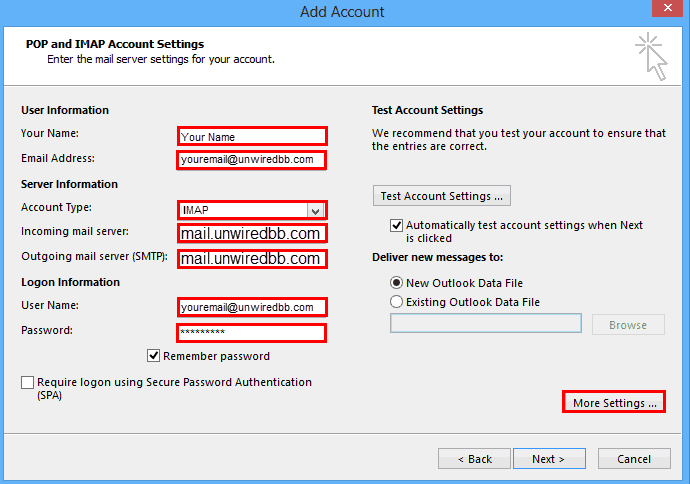Select New Outlook Data File radio button

click(x=396, y=282)
